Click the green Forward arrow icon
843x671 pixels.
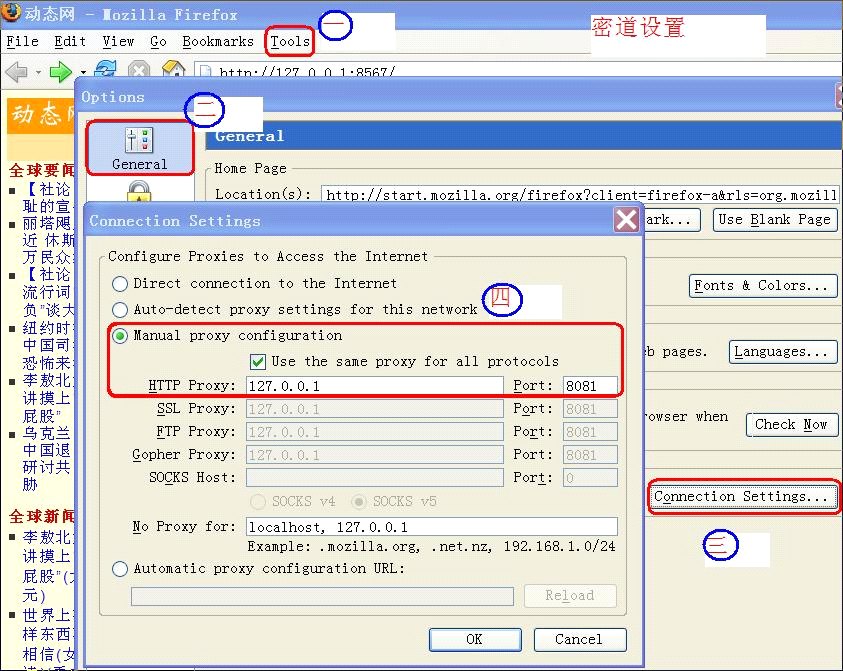coord(60,72)
